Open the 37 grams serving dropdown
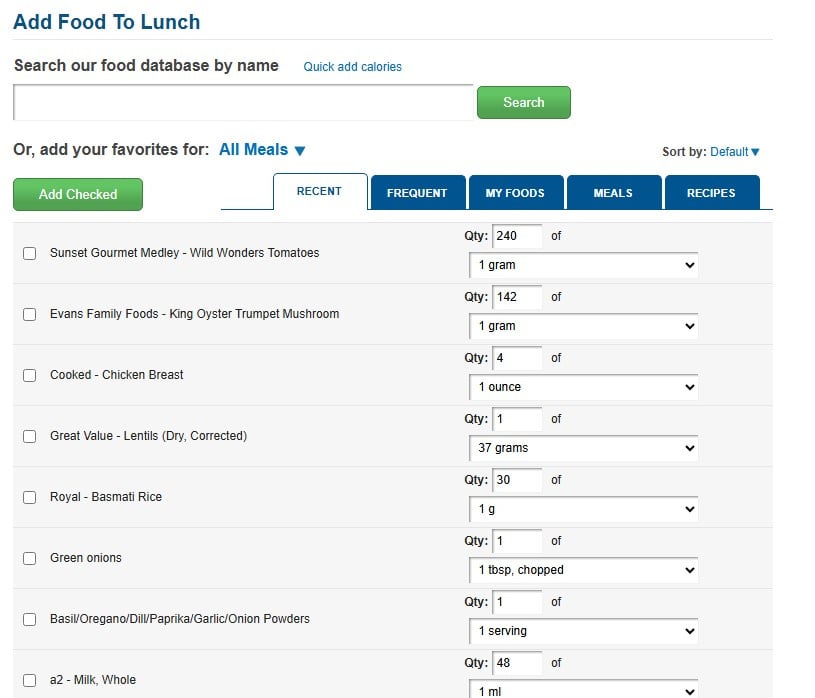 [x=583, y=448]
